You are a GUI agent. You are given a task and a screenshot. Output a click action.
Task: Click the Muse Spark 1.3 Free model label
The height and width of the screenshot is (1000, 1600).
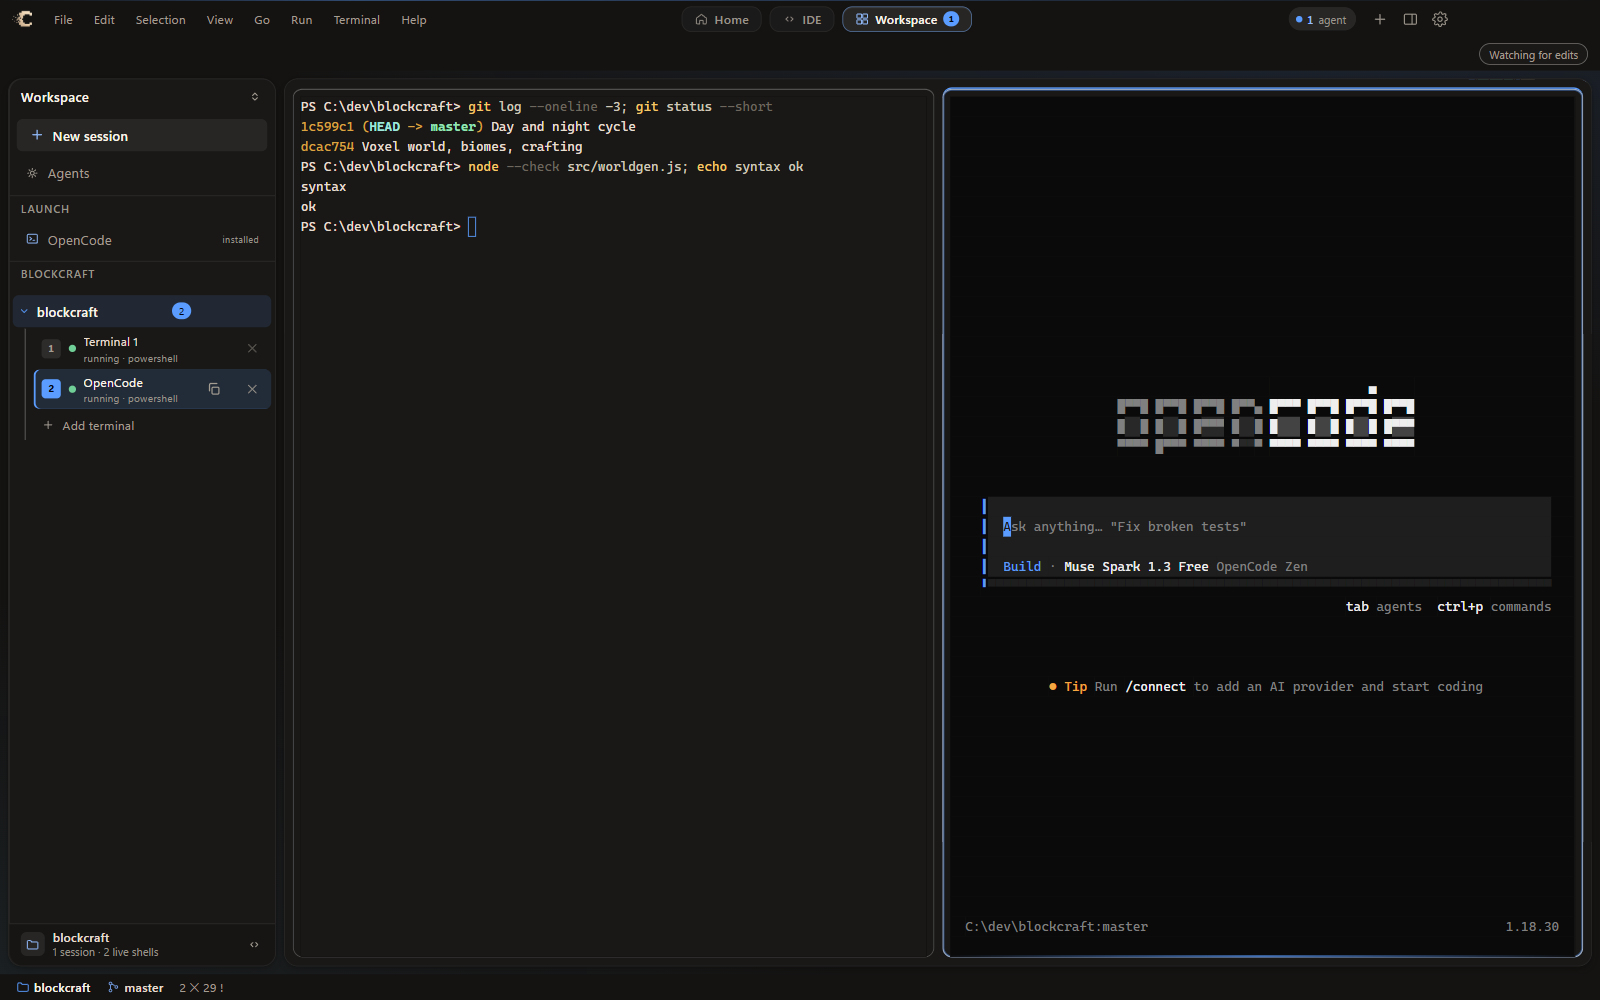tap(1136, 567)
